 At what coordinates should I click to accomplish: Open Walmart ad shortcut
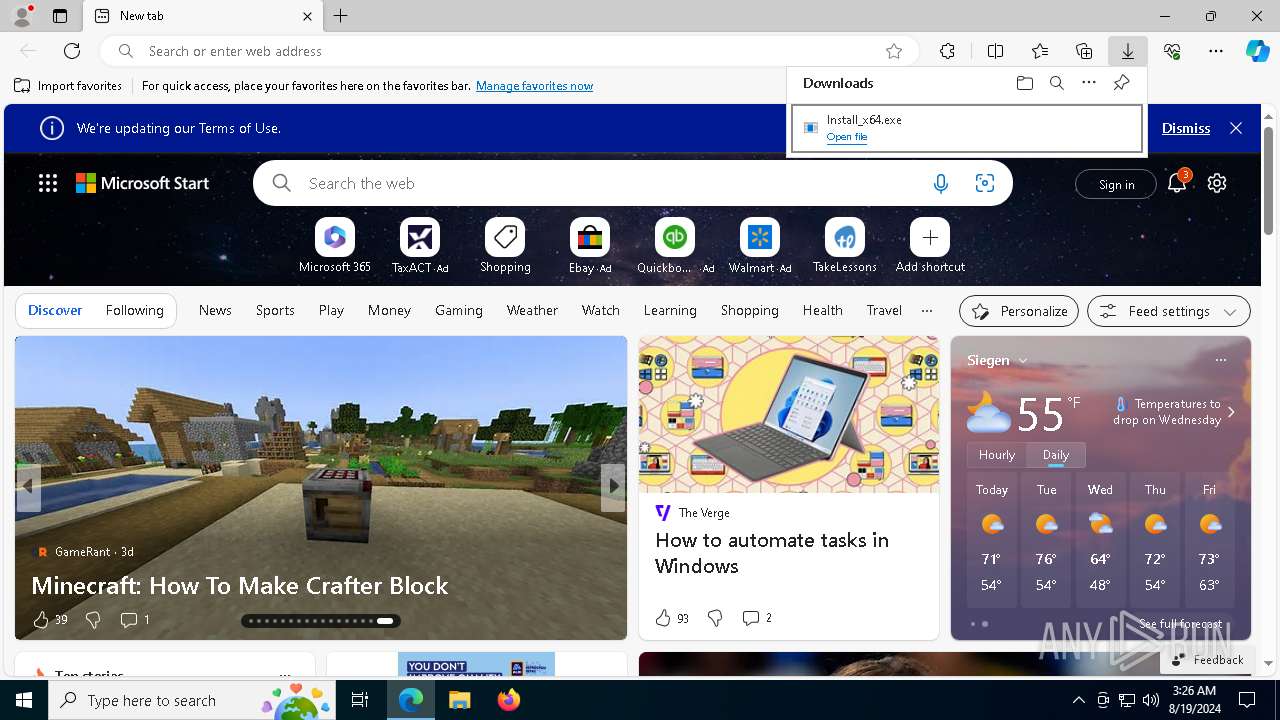(760, 246)
